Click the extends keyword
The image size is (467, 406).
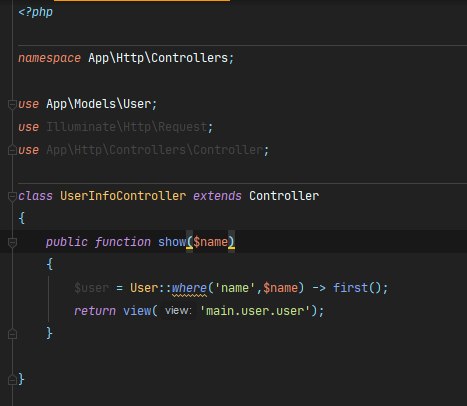217,196
